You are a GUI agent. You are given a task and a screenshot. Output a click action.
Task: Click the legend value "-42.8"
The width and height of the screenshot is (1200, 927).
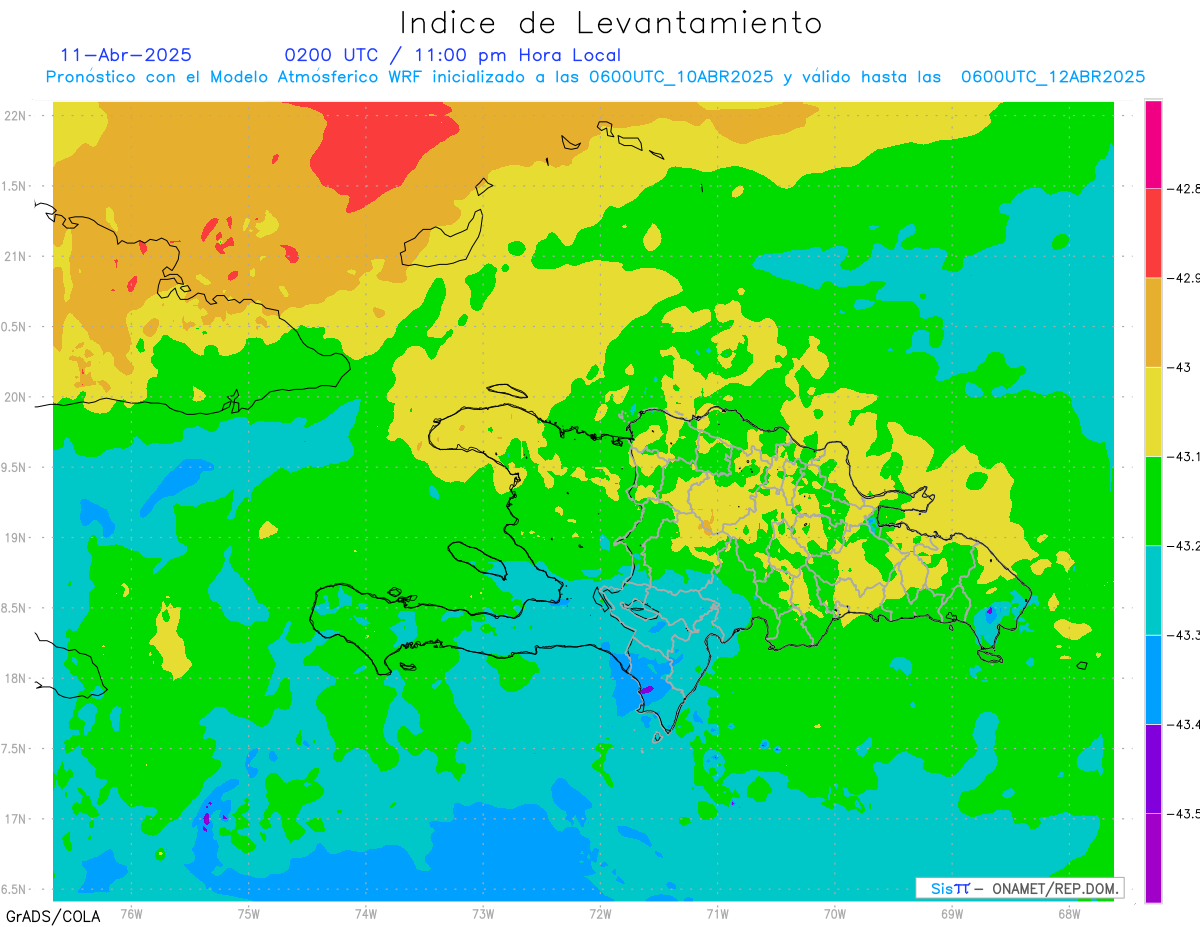coord(1185,188)
